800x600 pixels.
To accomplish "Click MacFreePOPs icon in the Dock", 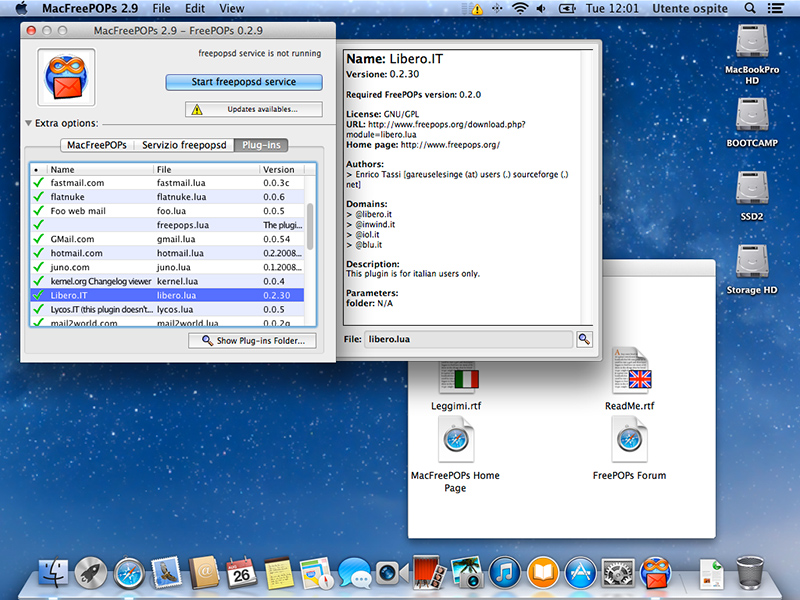I will click(x=656, y=572).
